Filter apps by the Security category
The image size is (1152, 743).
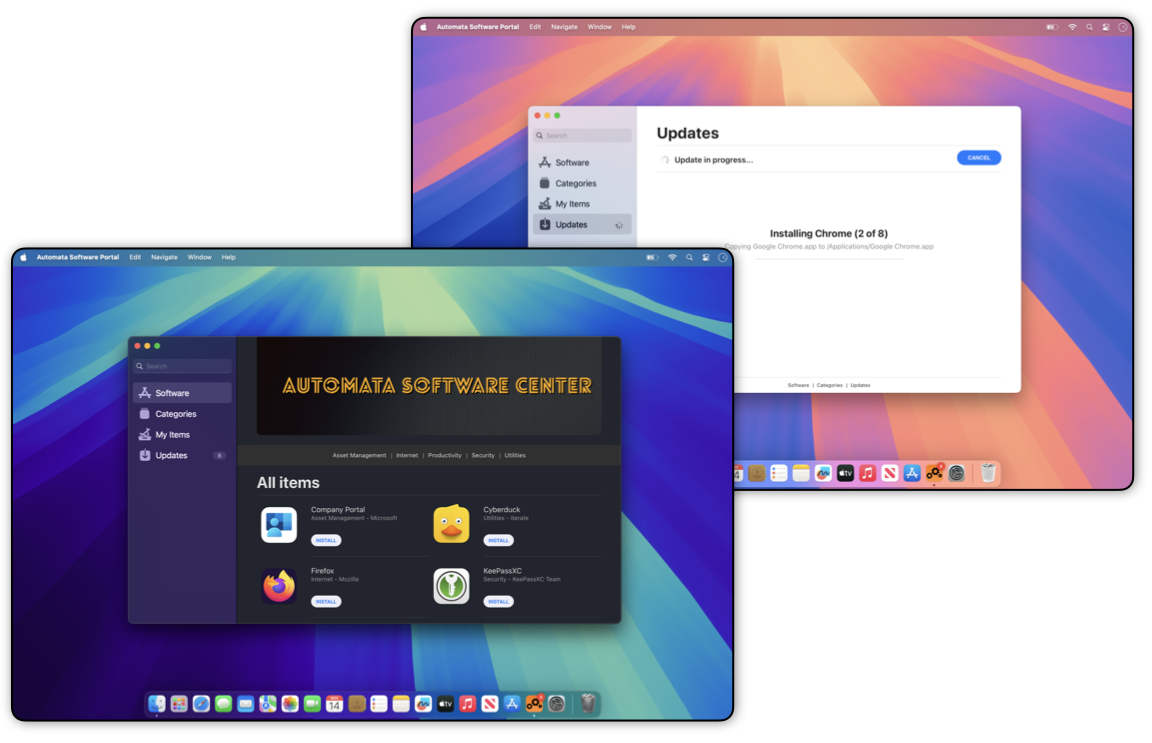pos(482,455)
